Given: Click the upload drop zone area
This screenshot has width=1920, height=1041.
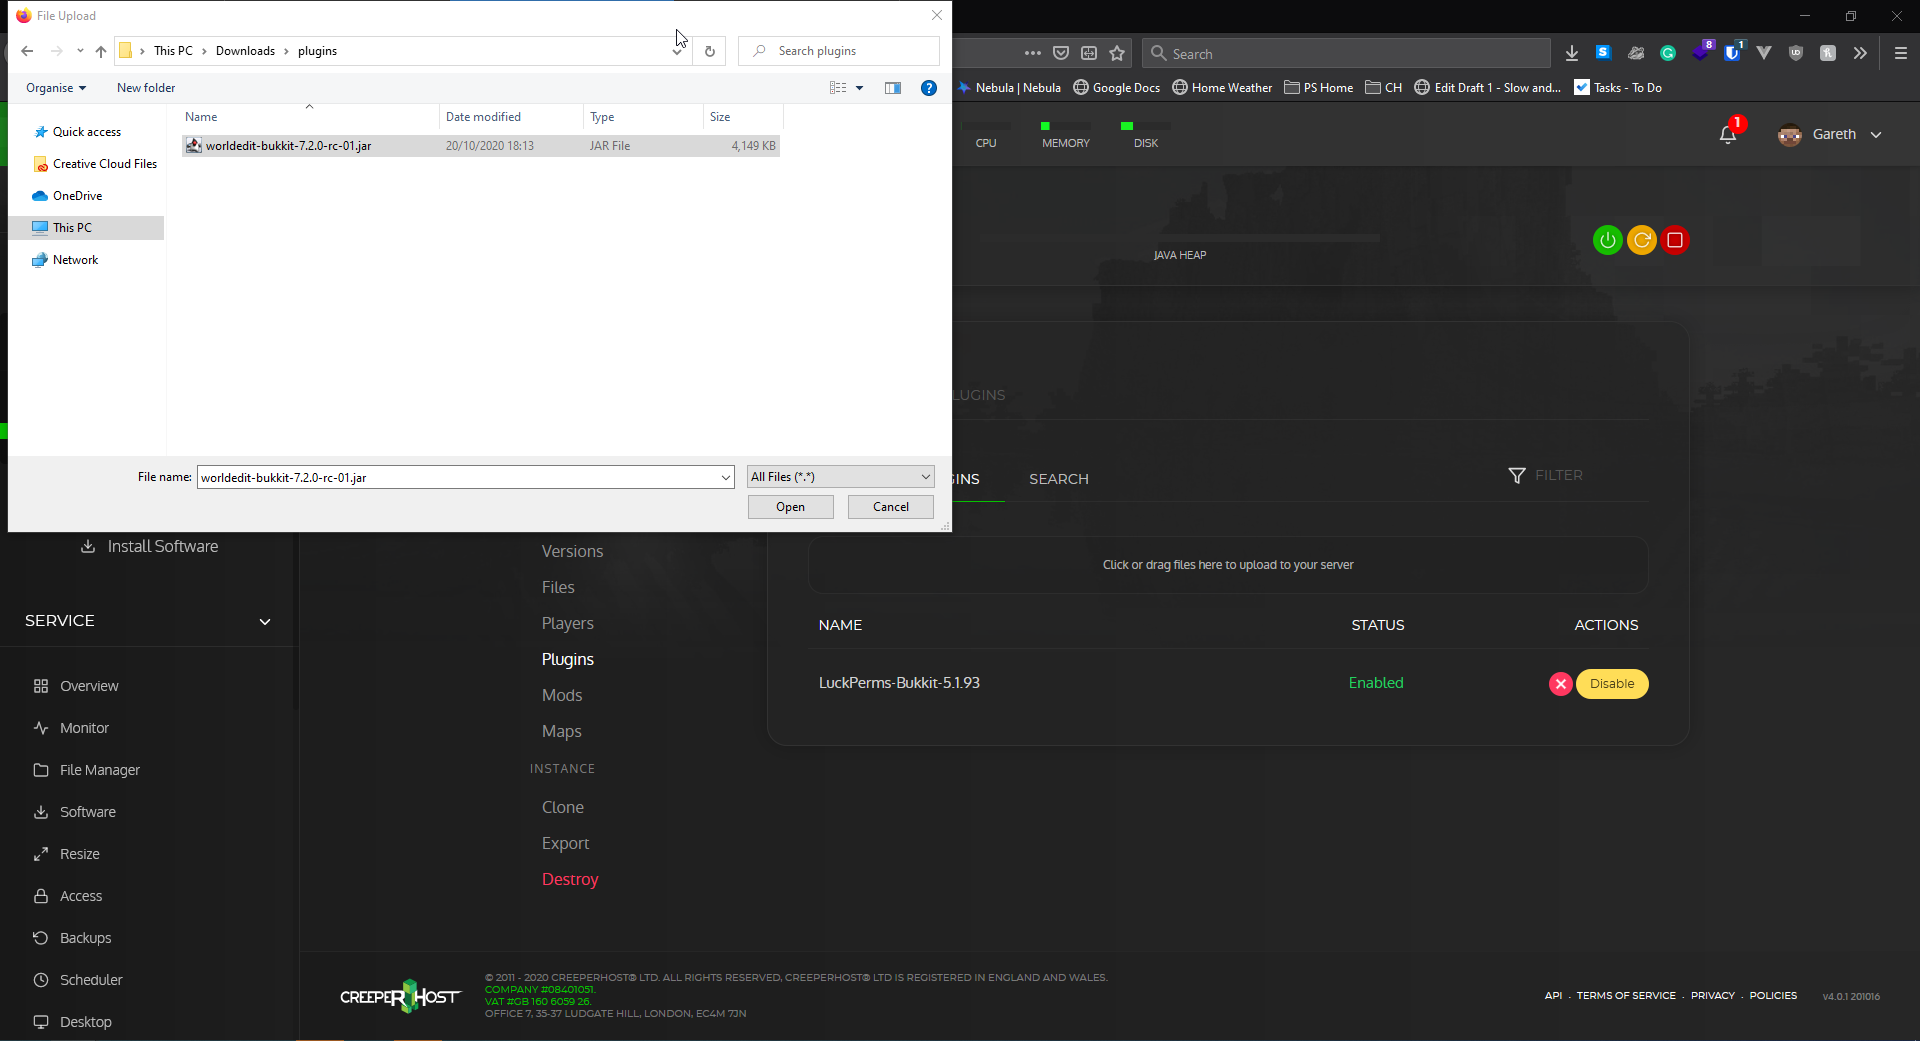Looking at the screenshot, I should pyautogui.click(x=1228, y=565).
